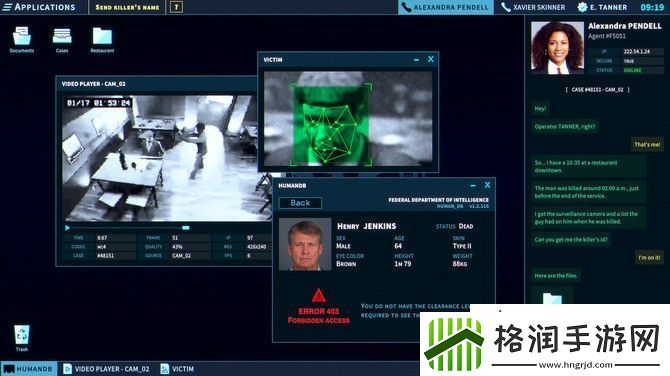Close the Victim window
The height and width of the screenshot is (376, 670).
coord(431,59)
